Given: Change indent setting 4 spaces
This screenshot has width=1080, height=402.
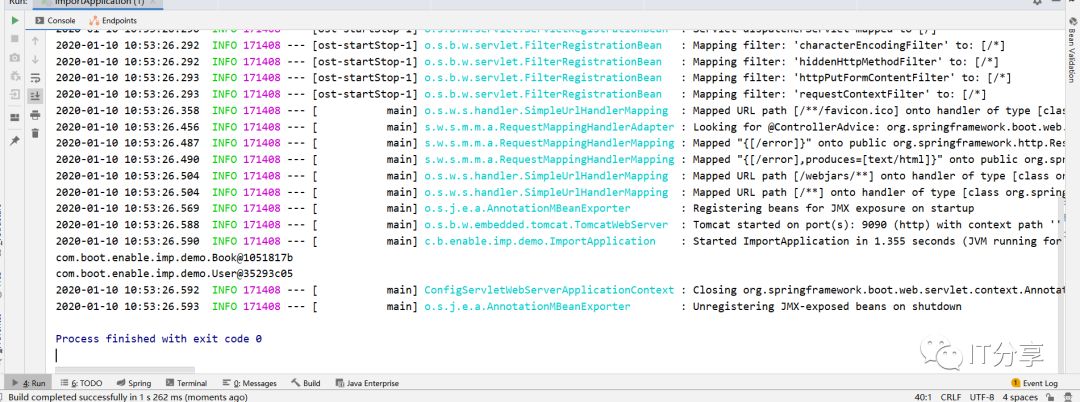Looking at the screenshot, I should (1019, 397).
